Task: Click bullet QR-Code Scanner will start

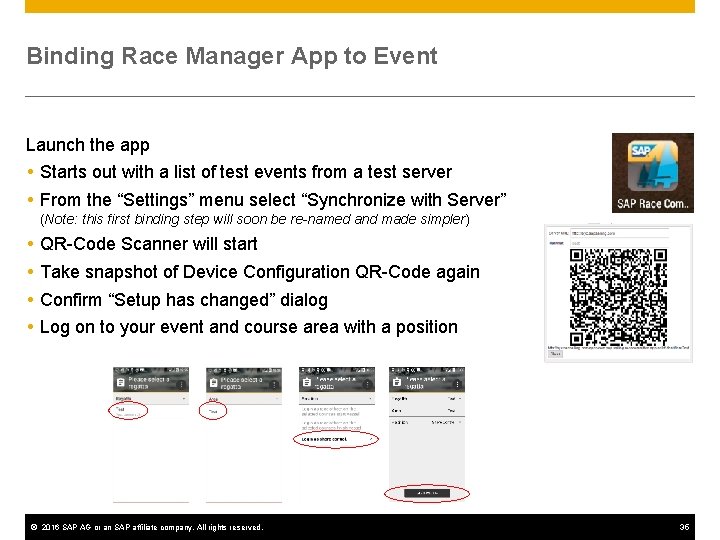Action: (x=148, y=244)
